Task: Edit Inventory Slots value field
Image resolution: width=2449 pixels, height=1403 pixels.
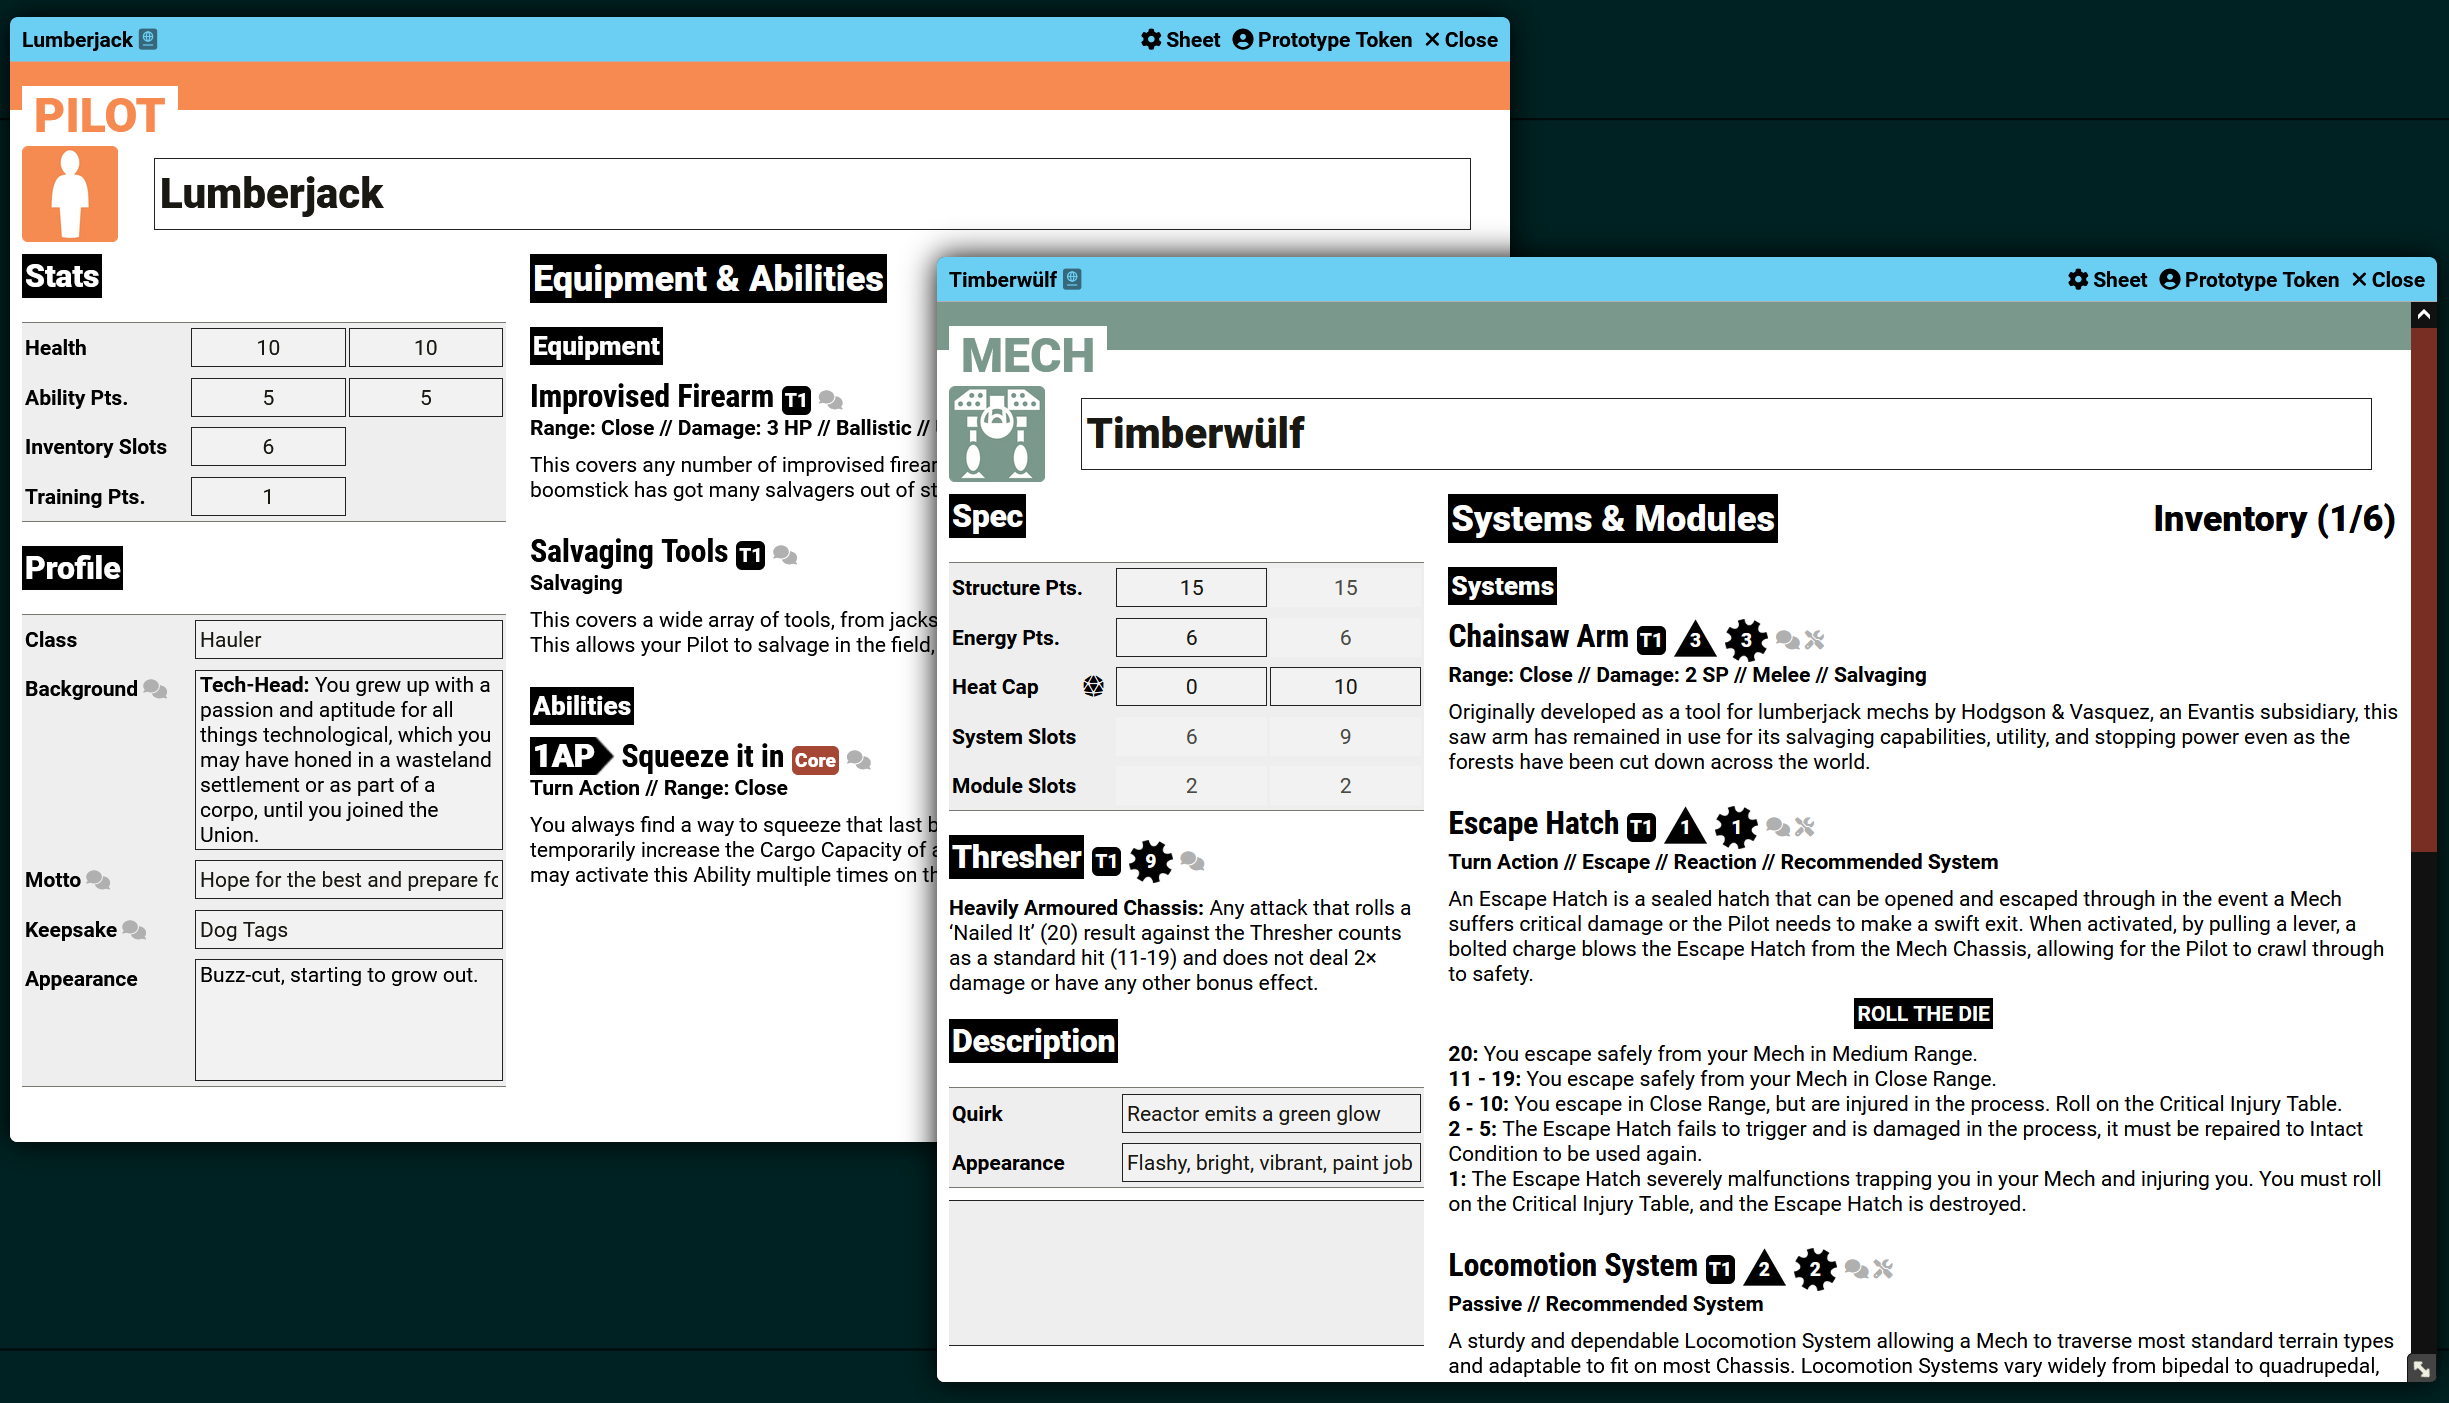Action: 268,447
